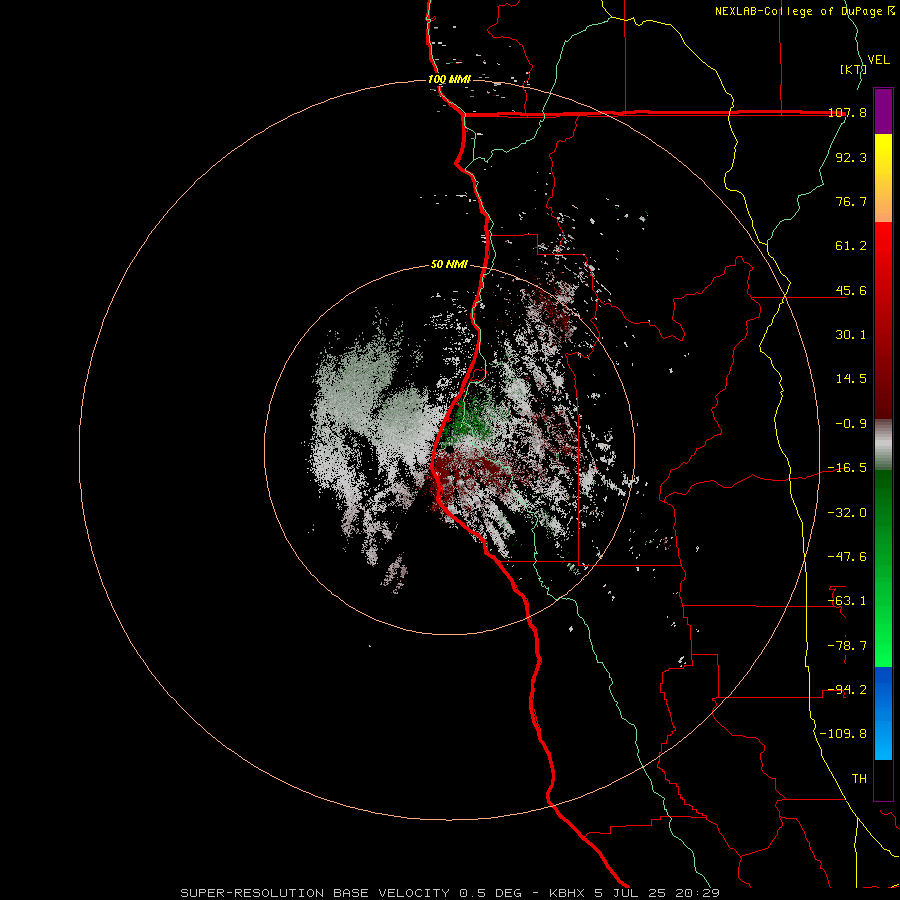Select the -32.0 value on velocity scale
The width and height of the screenshot is (900, 900).
pos(847,513)
